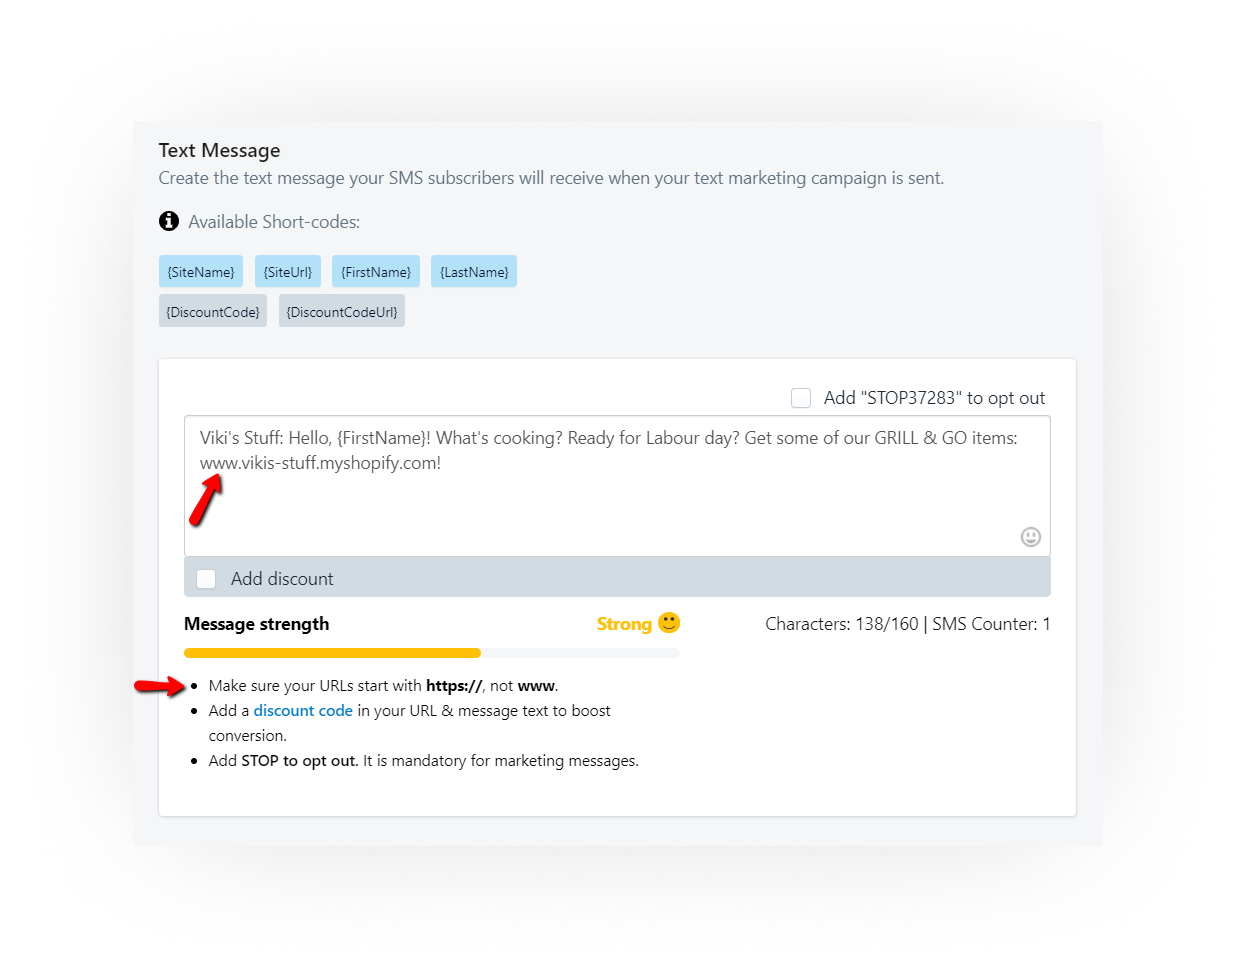Open the discount code link
The image size is (1236, 974).
[x=303, y=711]
